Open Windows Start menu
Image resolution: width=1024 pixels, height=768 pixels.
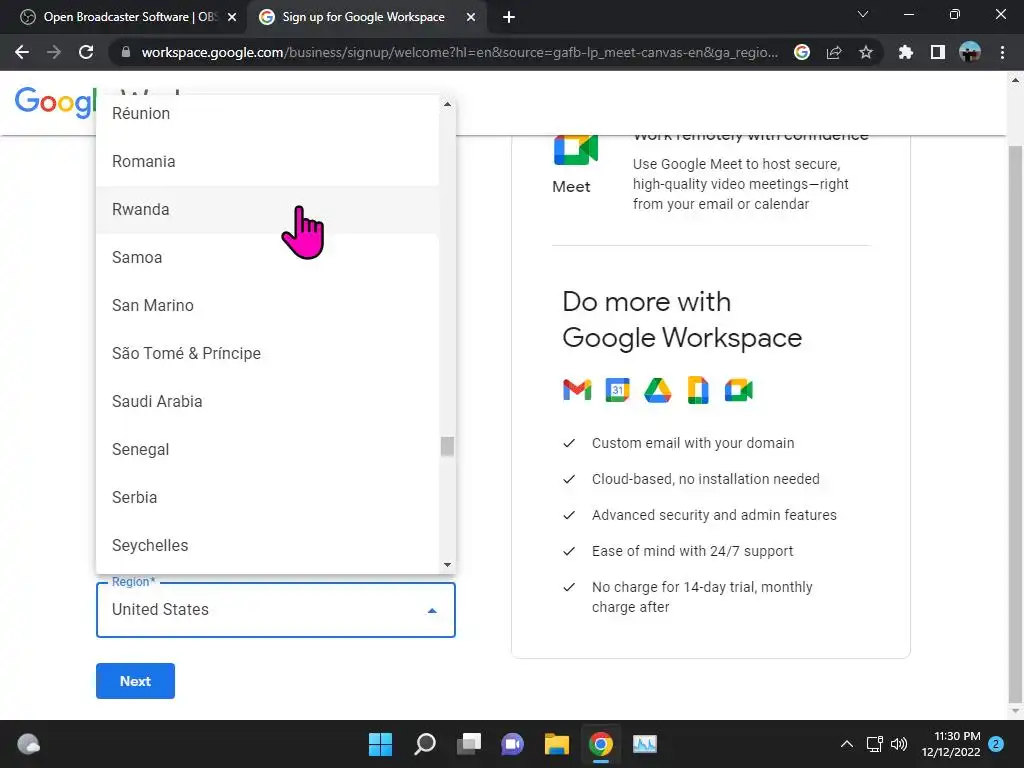[380, 744]
